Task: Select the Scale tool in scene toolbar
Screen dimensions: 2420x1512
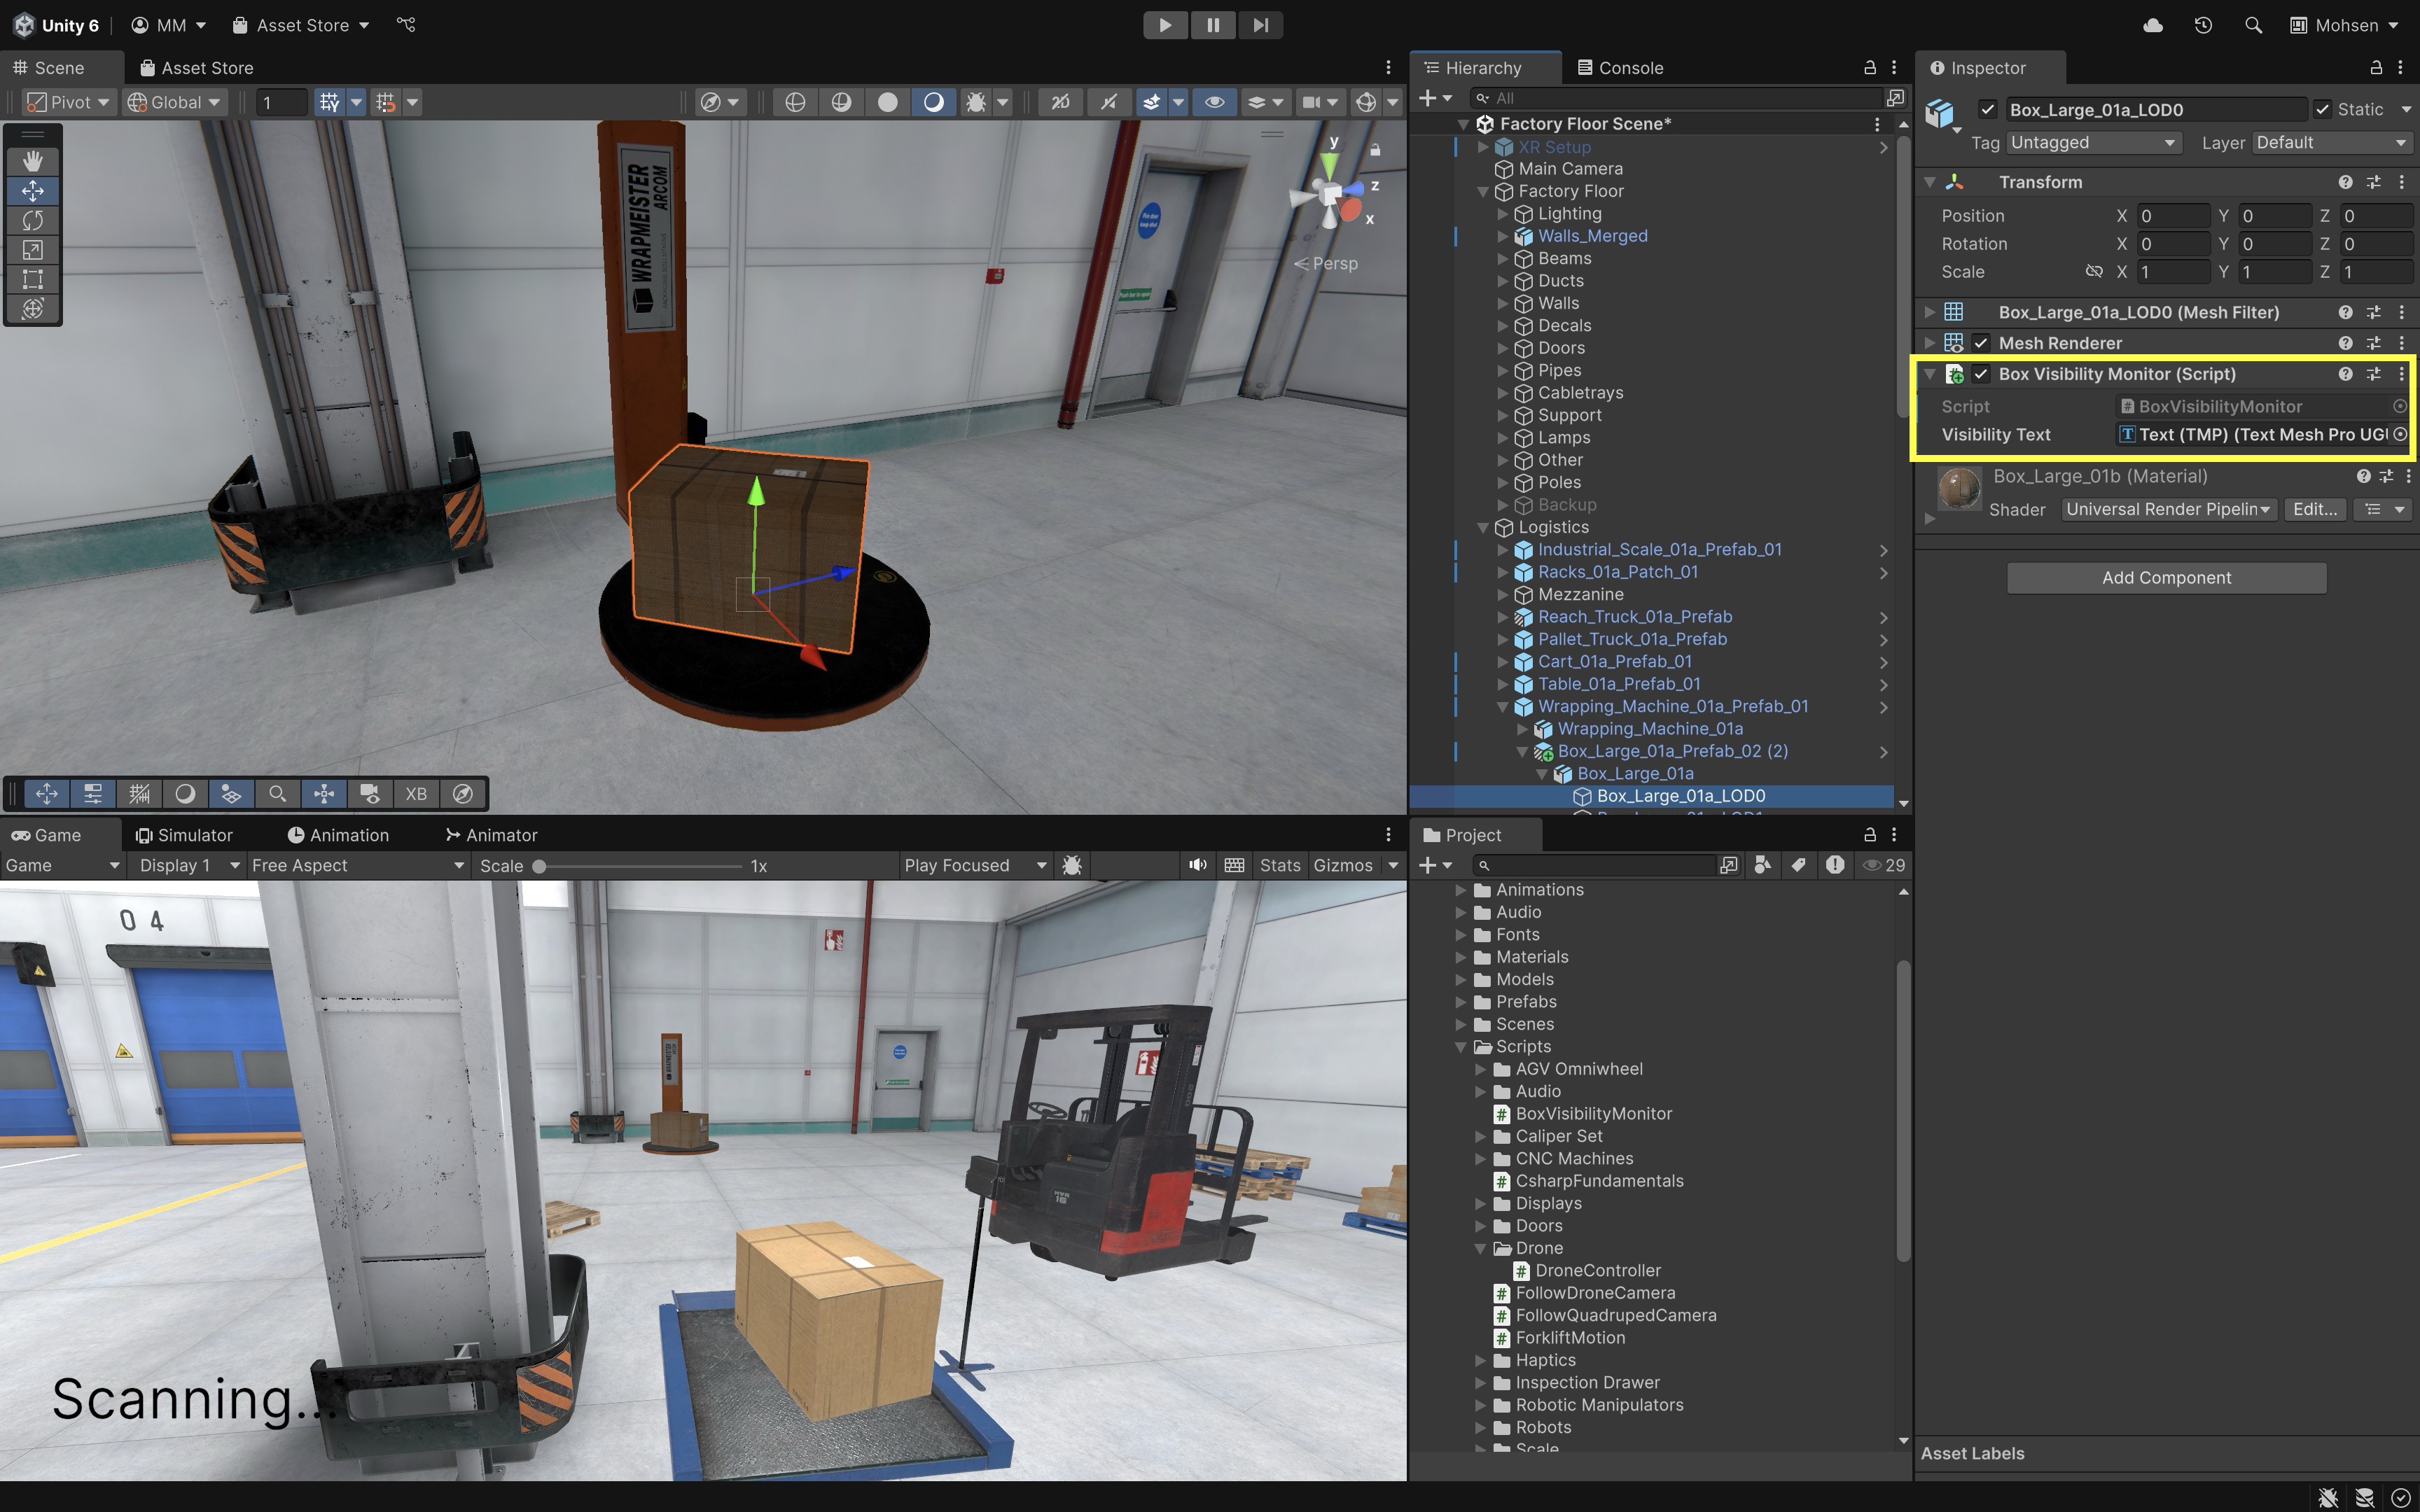Action: (32, 250)
